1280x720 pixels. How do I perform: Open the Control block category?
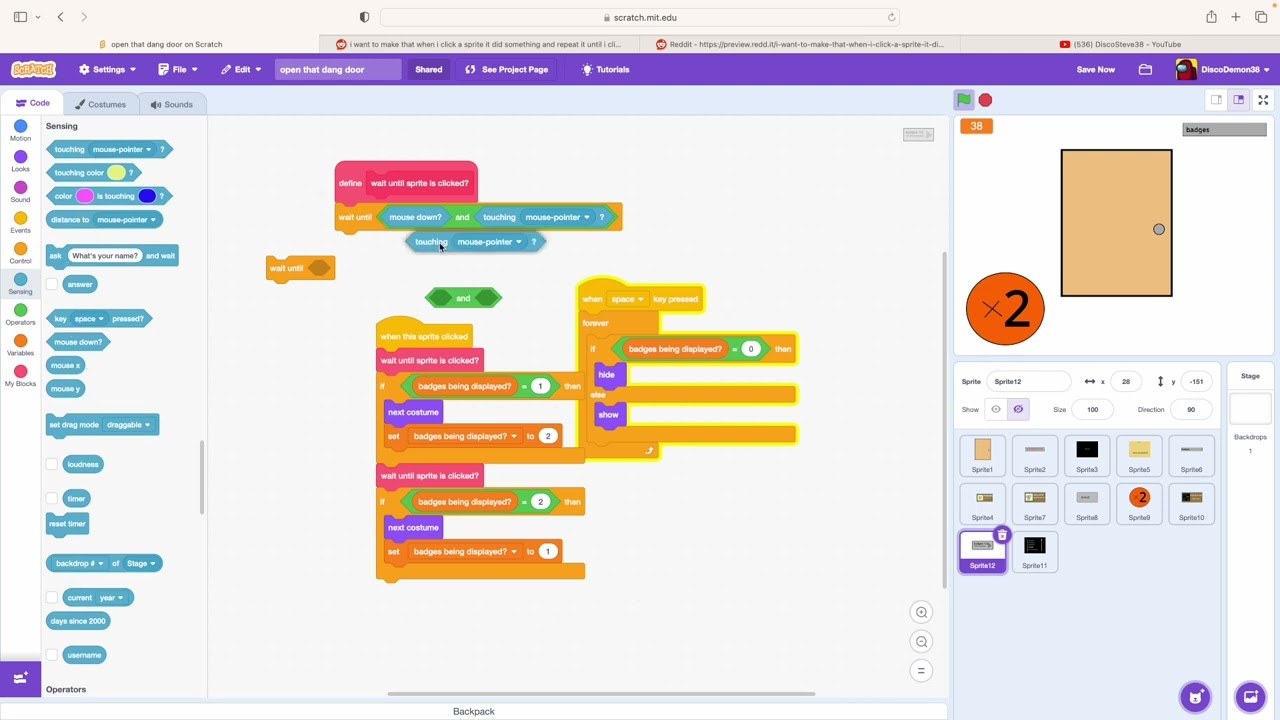(x=20, y=254)
